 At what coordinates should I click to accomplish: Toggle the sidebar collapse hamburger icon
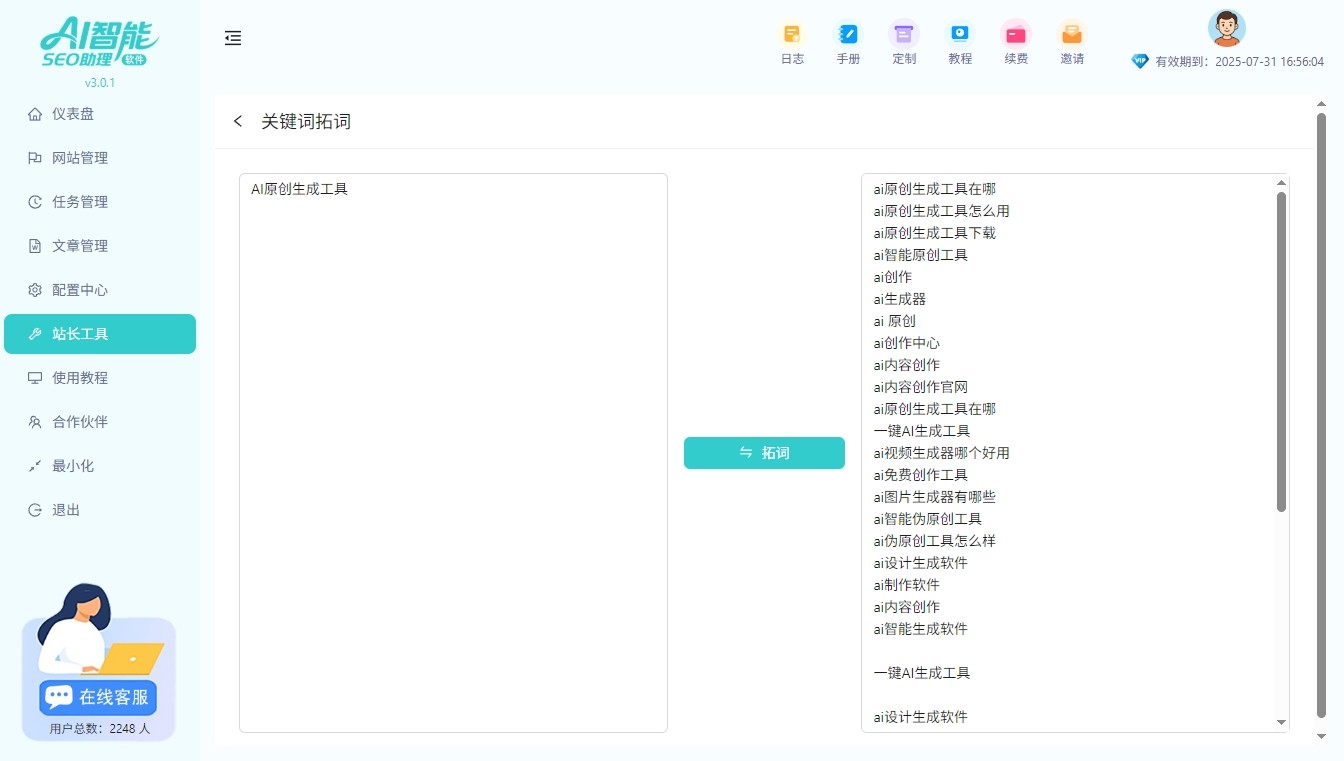[233, 38]
